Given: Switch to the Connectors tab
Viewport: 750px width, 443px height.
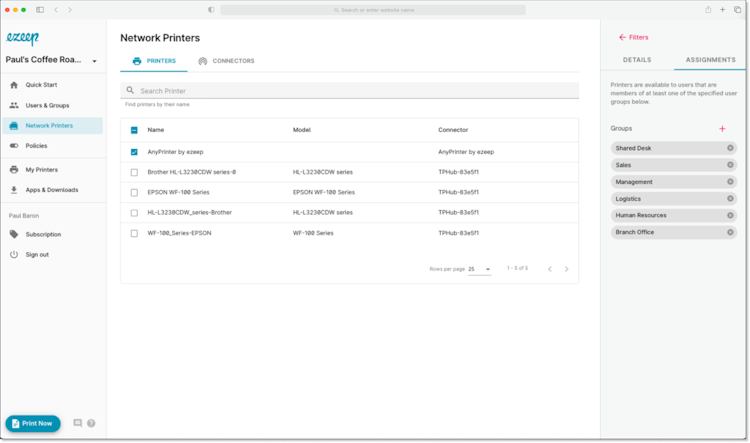Looking at the screenshot, I should (227, 61).
